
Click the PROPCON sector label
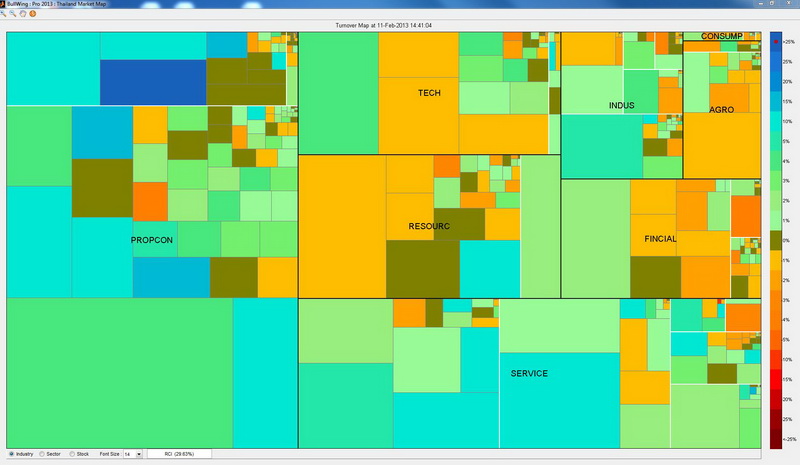[153, 241]
